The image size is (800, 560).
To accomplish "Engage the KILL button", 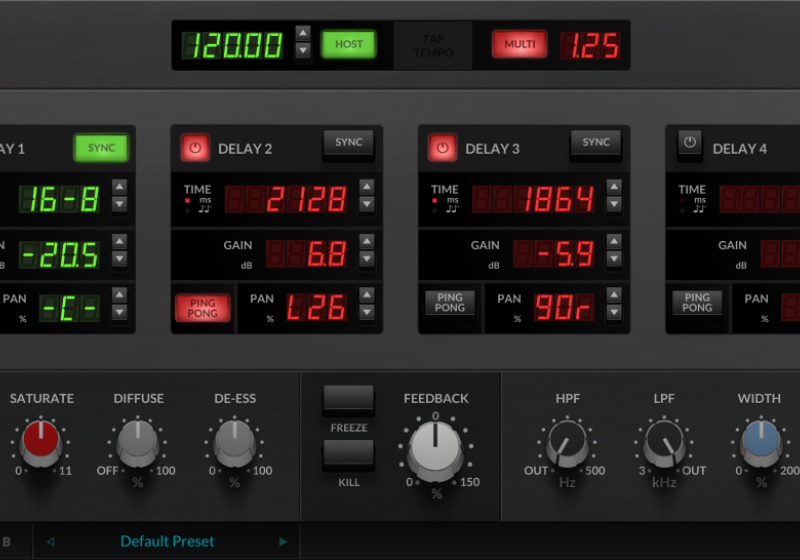I will (x=348, y=453).
